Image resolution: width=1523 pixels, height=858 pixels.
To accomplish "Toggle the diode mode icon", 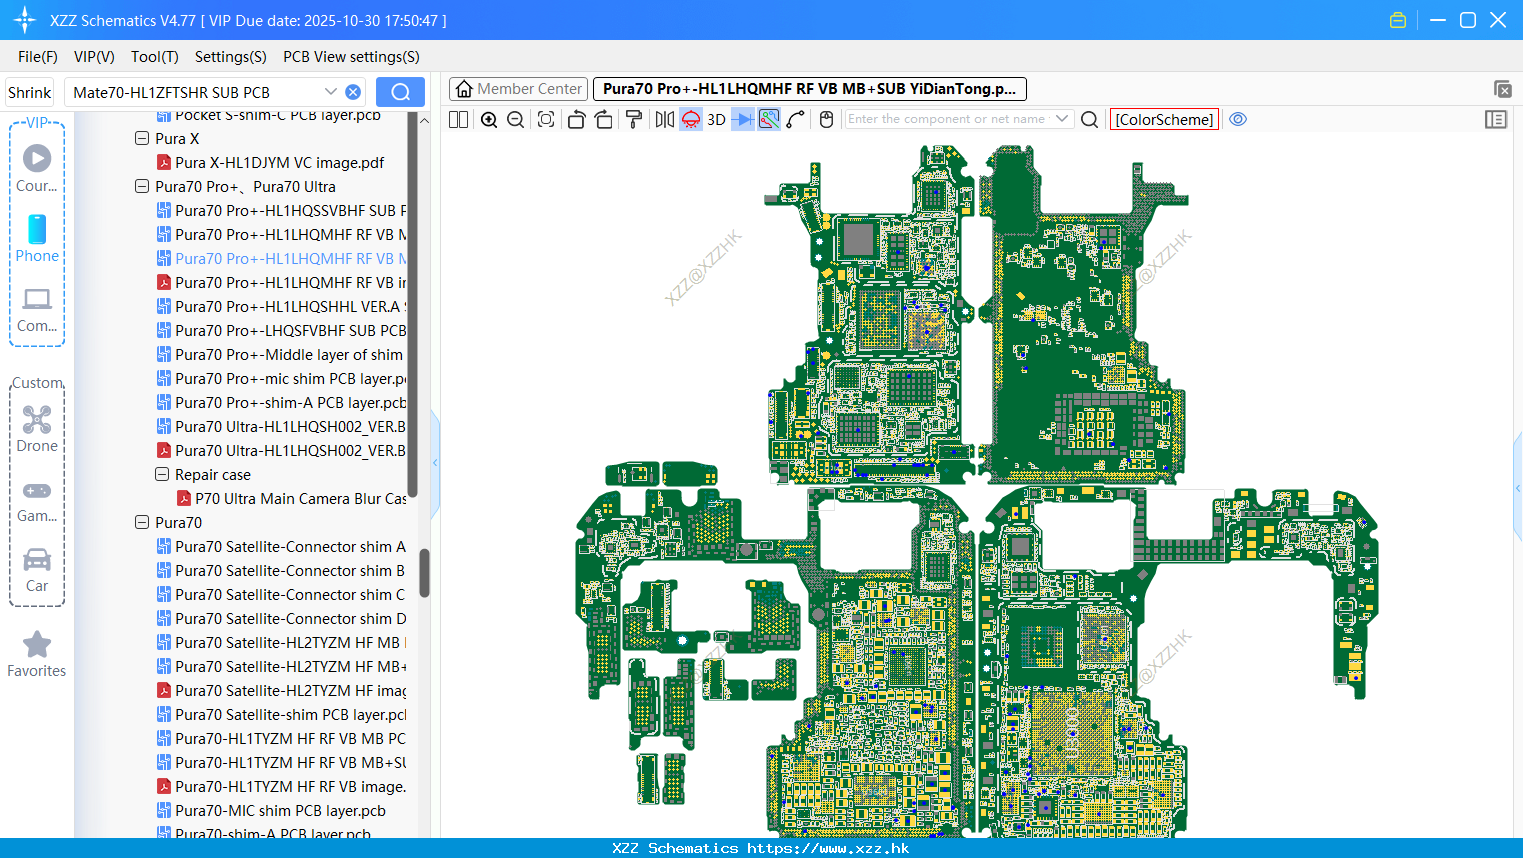I will [743, 119].
